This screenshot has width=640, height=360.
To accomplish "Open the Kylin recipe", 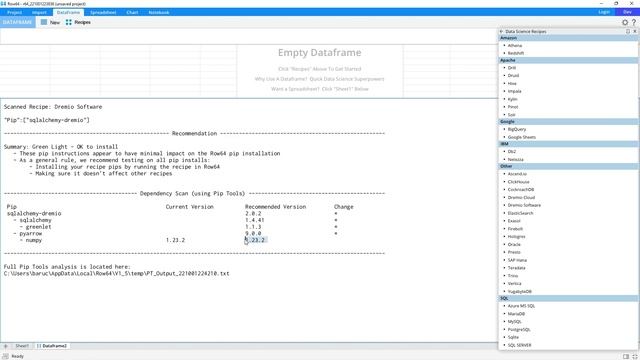I will click(512, 99).
